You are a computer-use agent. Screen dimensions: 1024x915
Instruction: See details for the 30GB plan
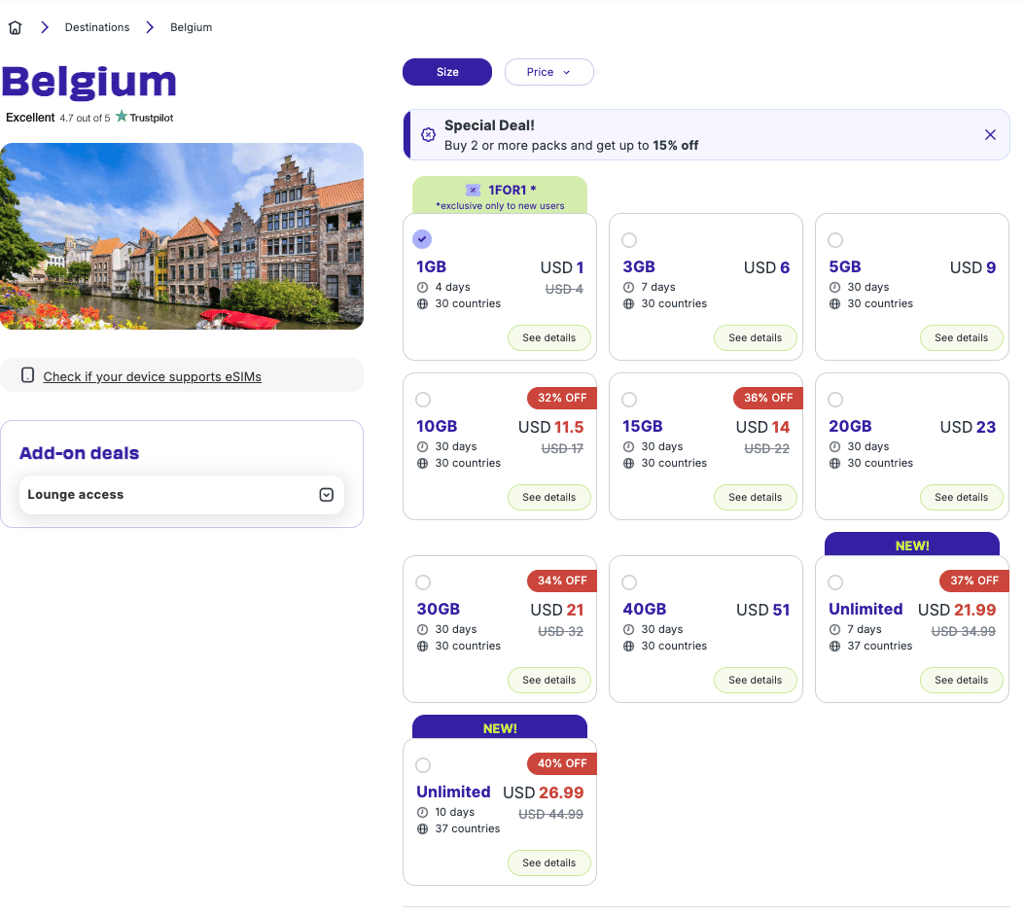[x=549, y=680]
